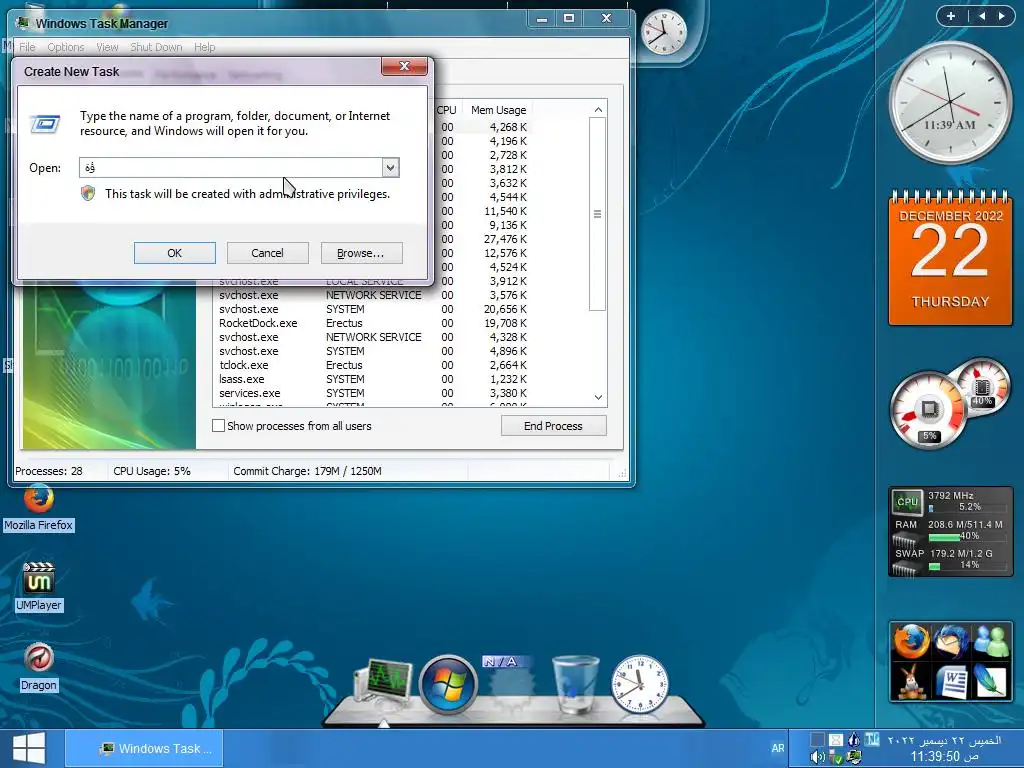Select the services.exe process row

373,393
